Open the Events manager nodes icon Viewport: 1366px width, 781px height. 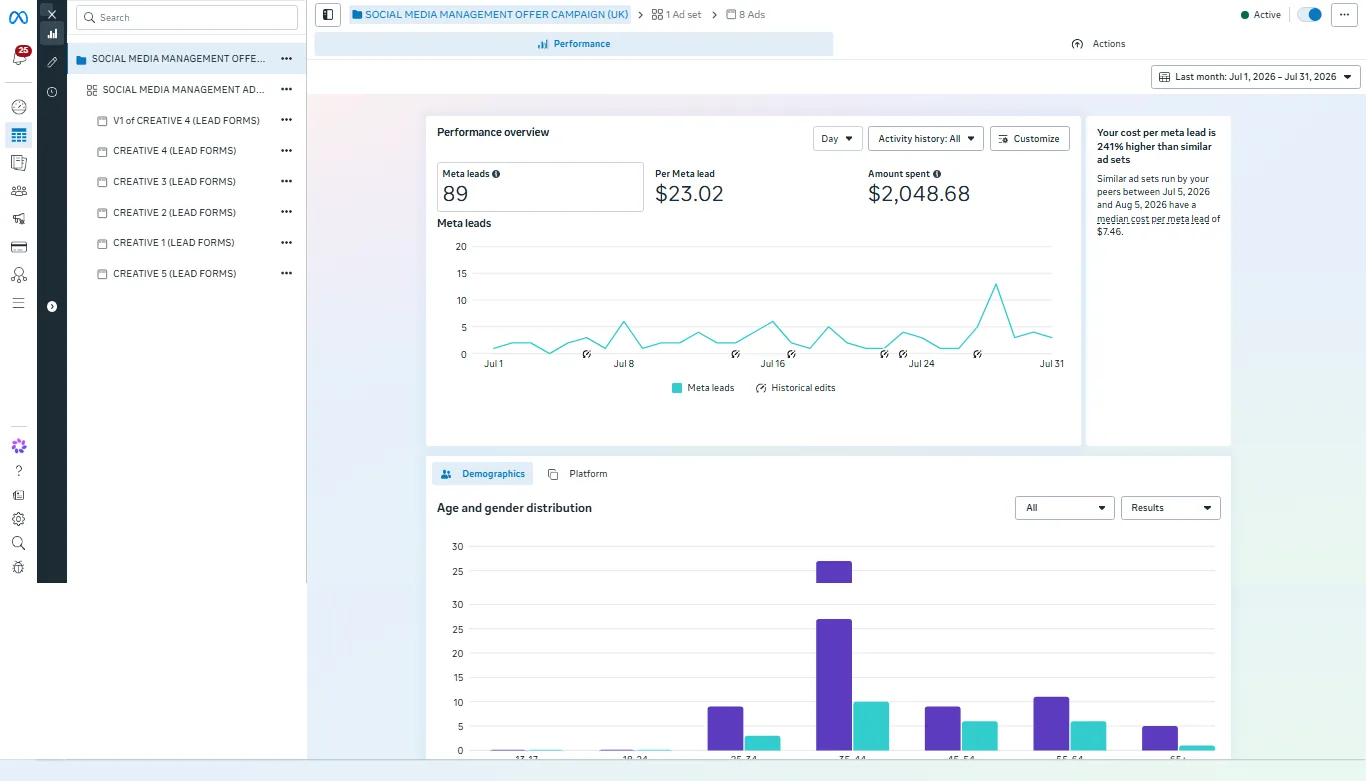pyautogui.click(x=18, y=275)
